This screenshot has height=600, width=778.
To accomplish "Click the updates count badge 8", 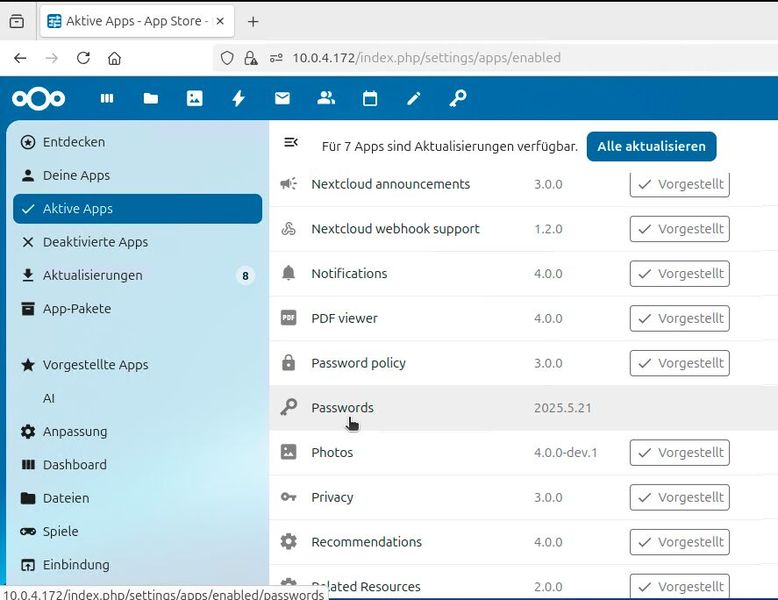I will 245,275.
